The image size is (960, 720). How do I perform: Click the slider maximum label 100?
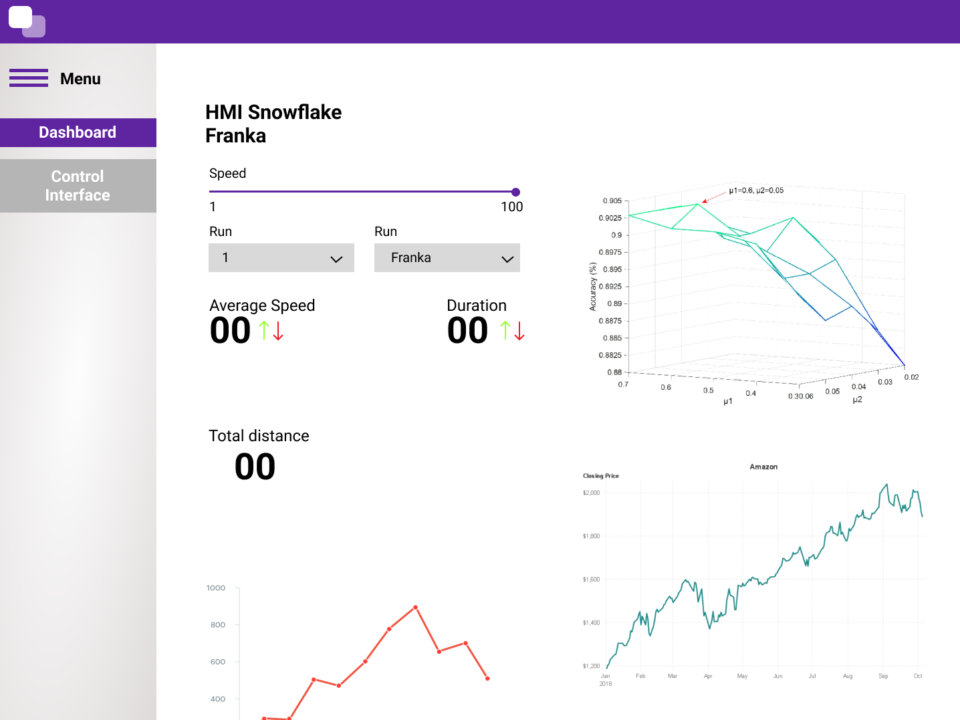coord(512,207)
